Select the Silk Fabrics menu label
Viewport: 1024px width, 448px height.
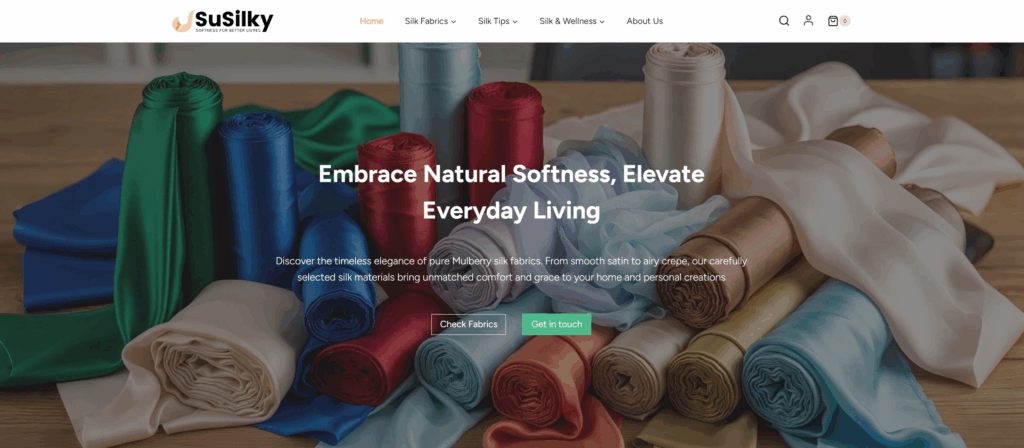pos(426,21)
